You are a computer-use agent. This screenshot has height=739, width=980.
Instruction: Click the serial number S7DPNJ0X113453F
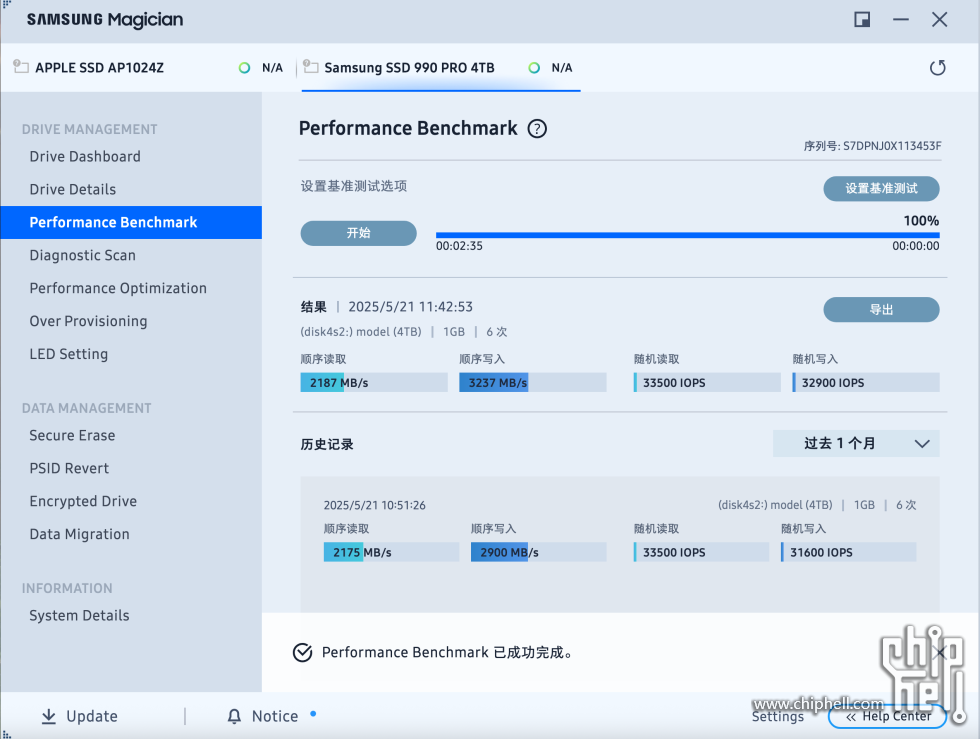892,146
